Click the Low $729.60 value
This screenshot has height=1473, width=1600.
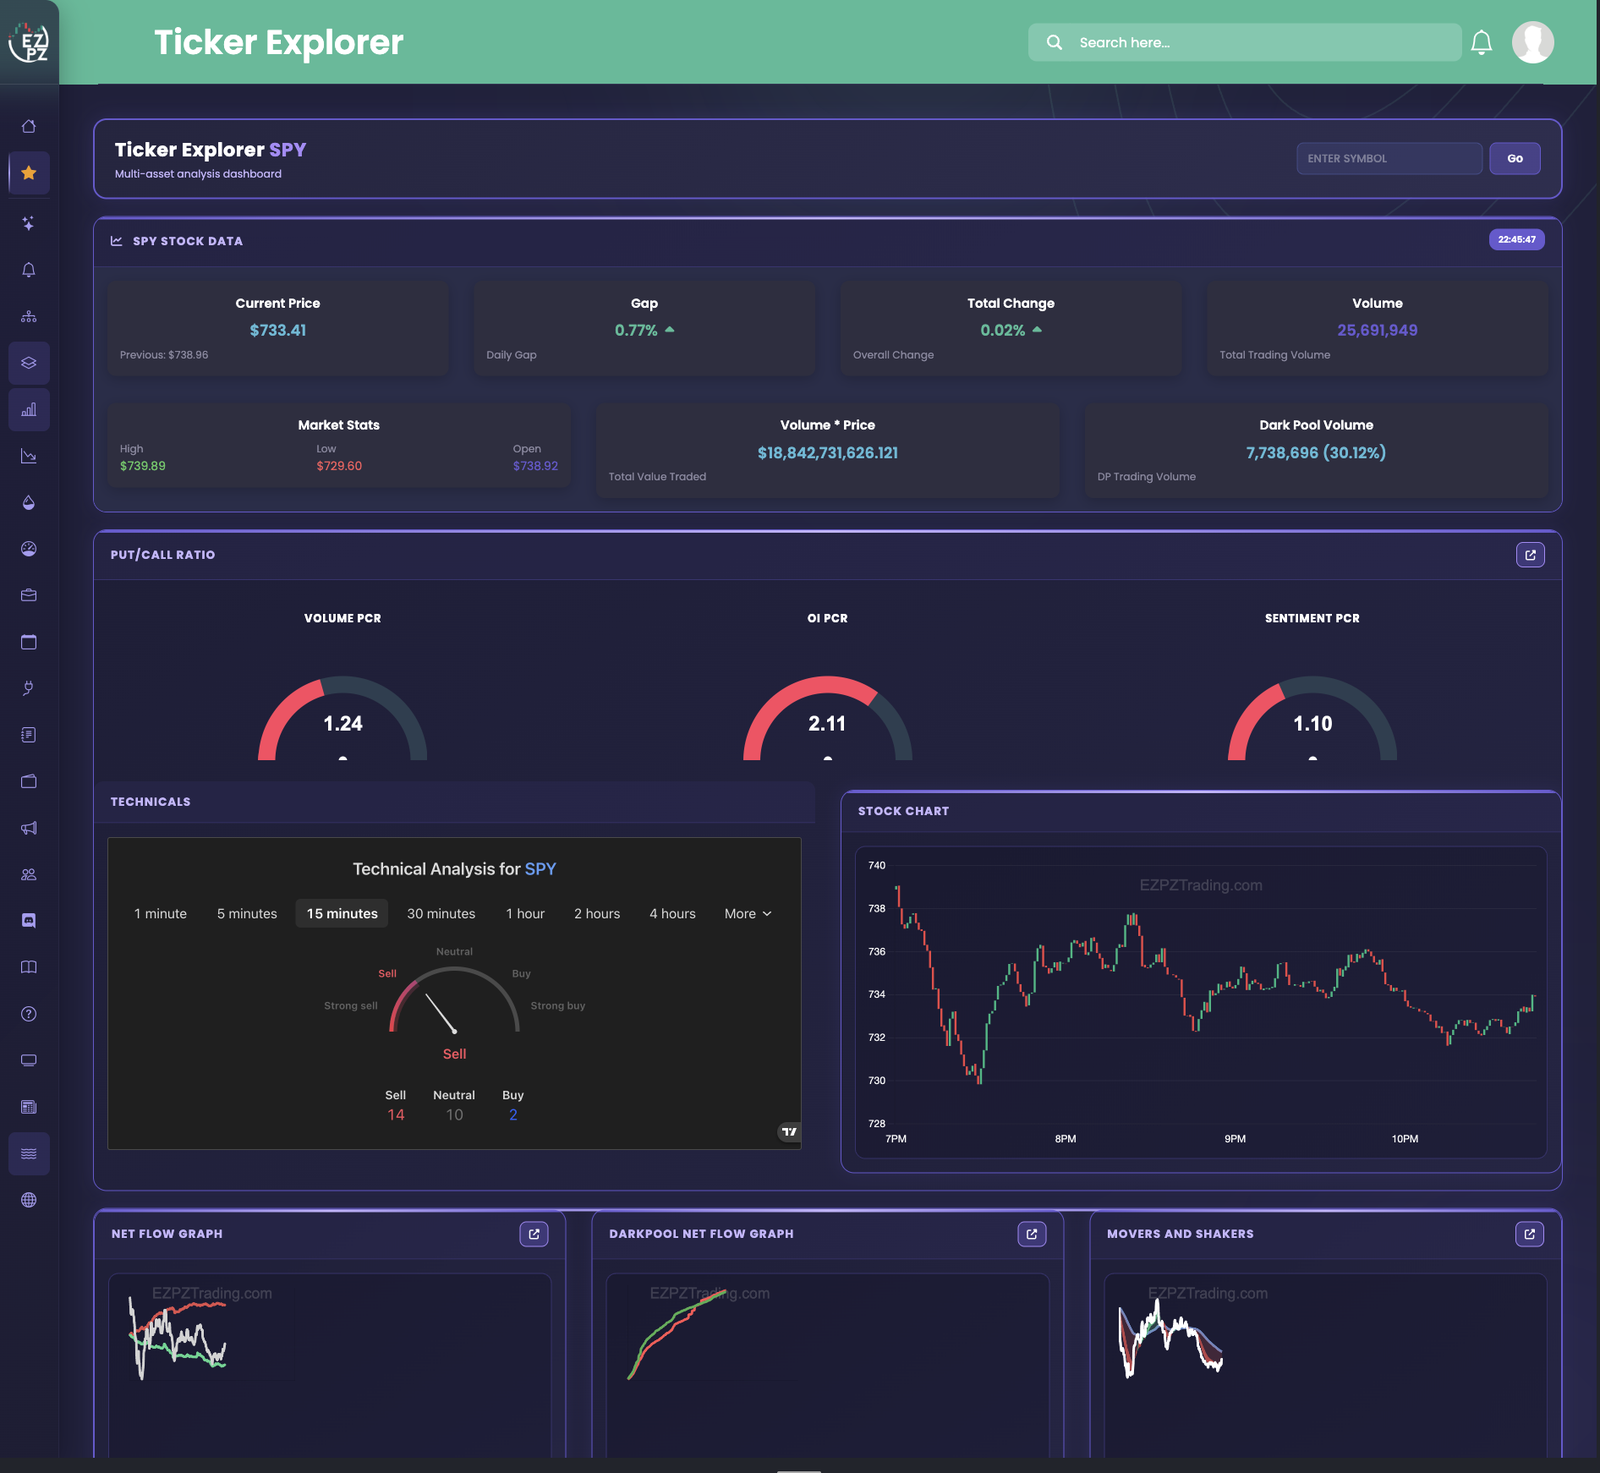339,466
